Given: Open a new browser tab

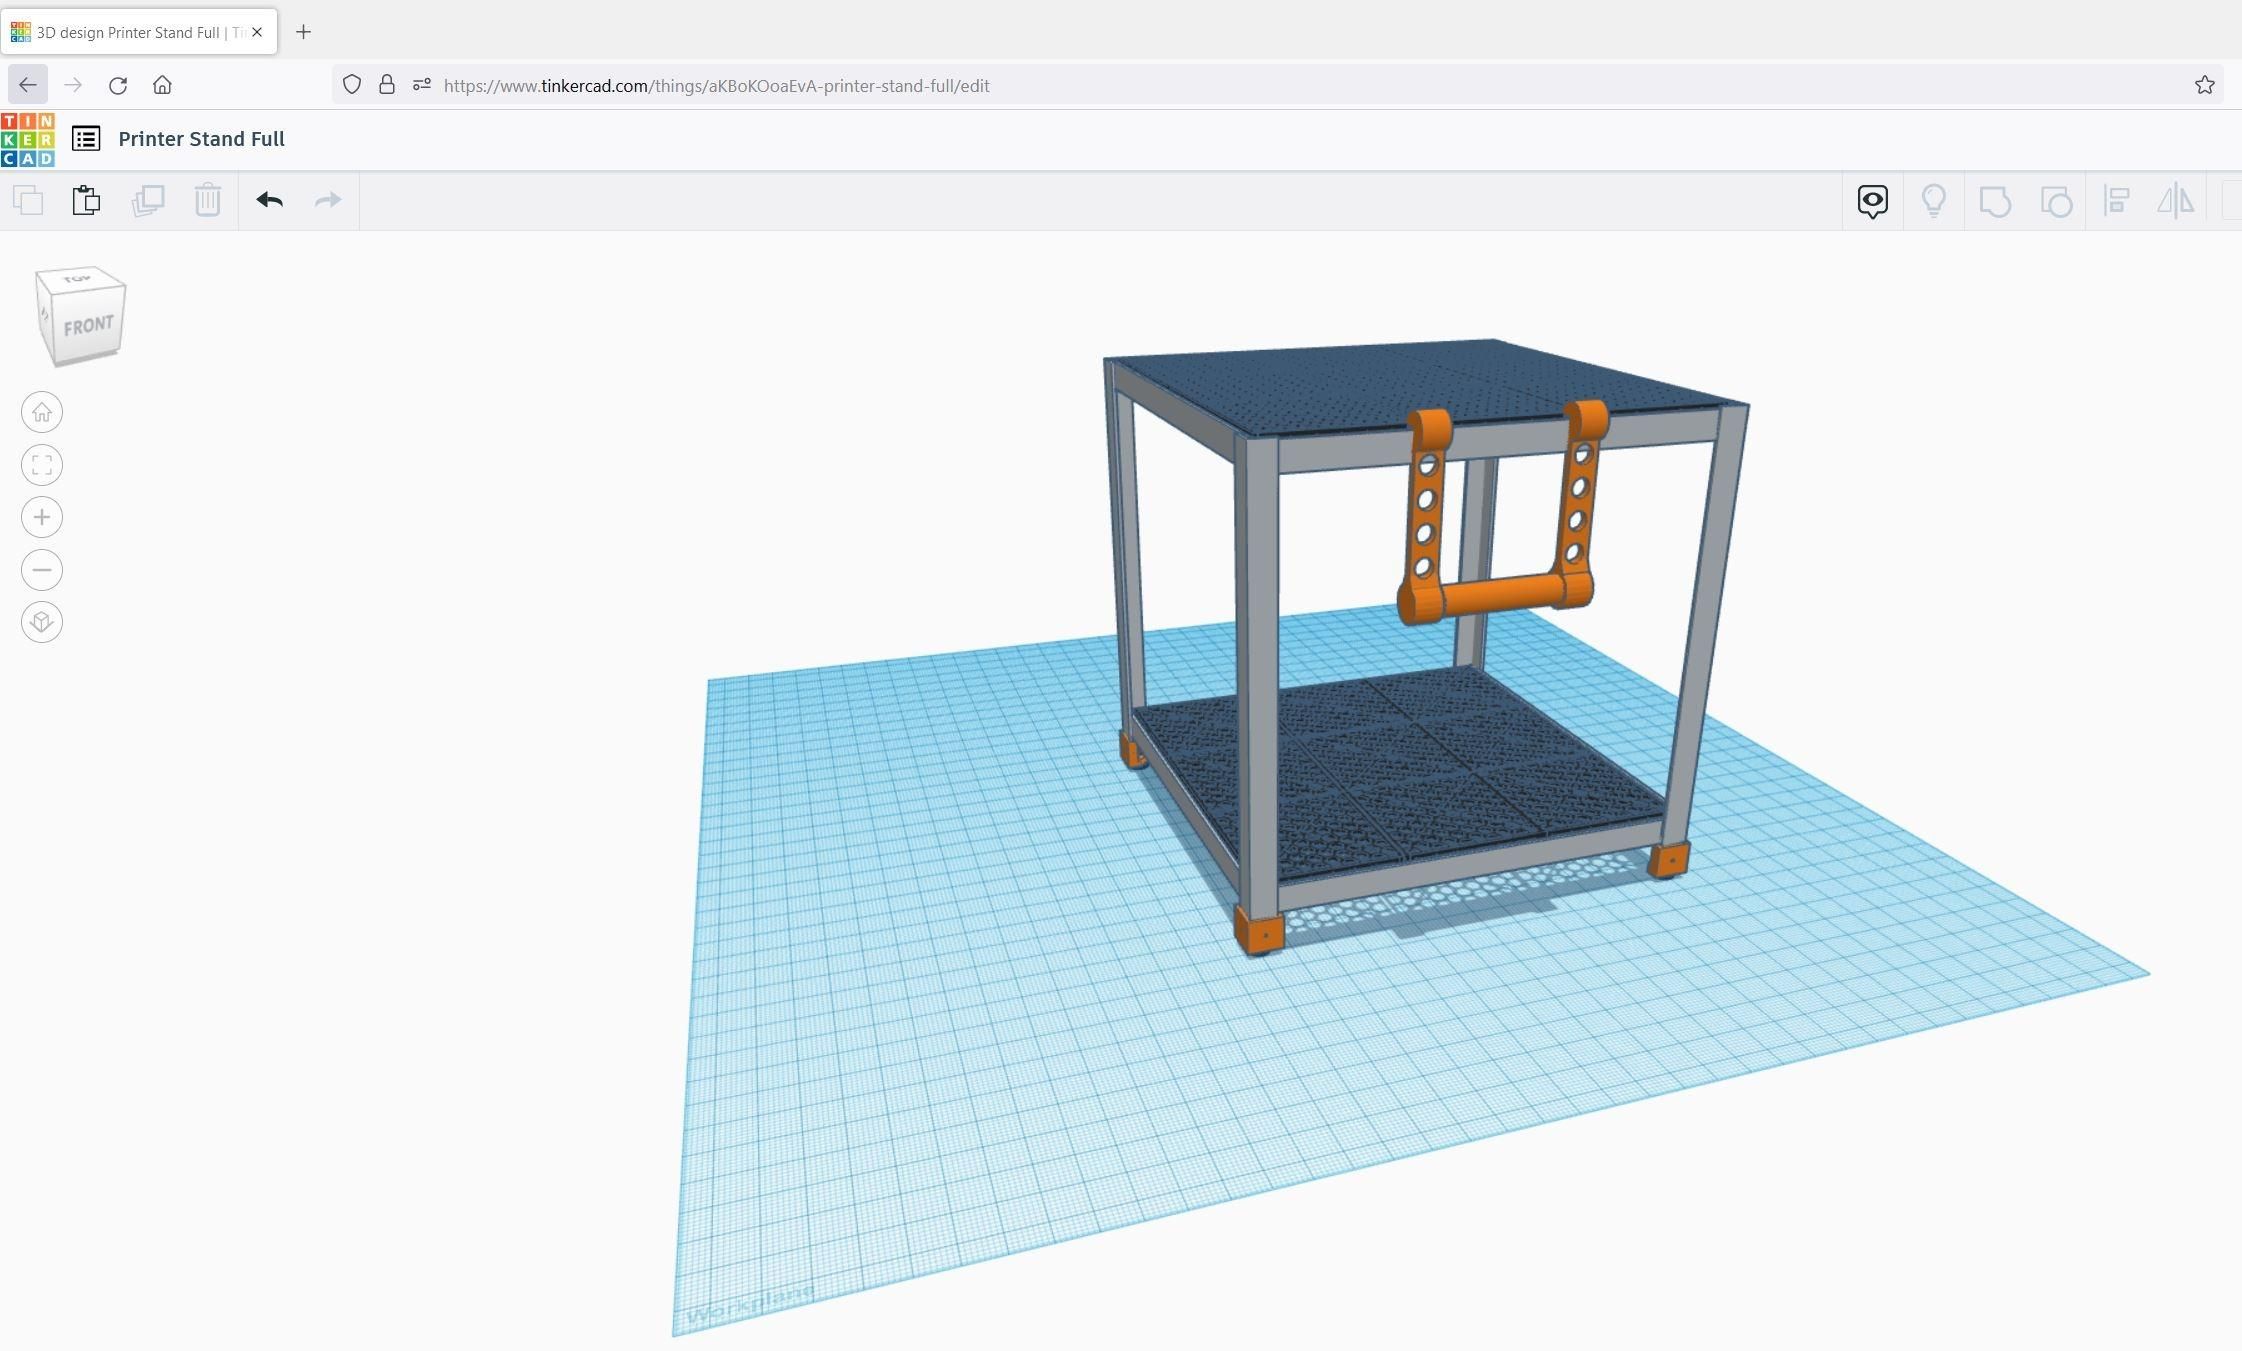Looking at the screenshot, I should click(x=303, y=32).
